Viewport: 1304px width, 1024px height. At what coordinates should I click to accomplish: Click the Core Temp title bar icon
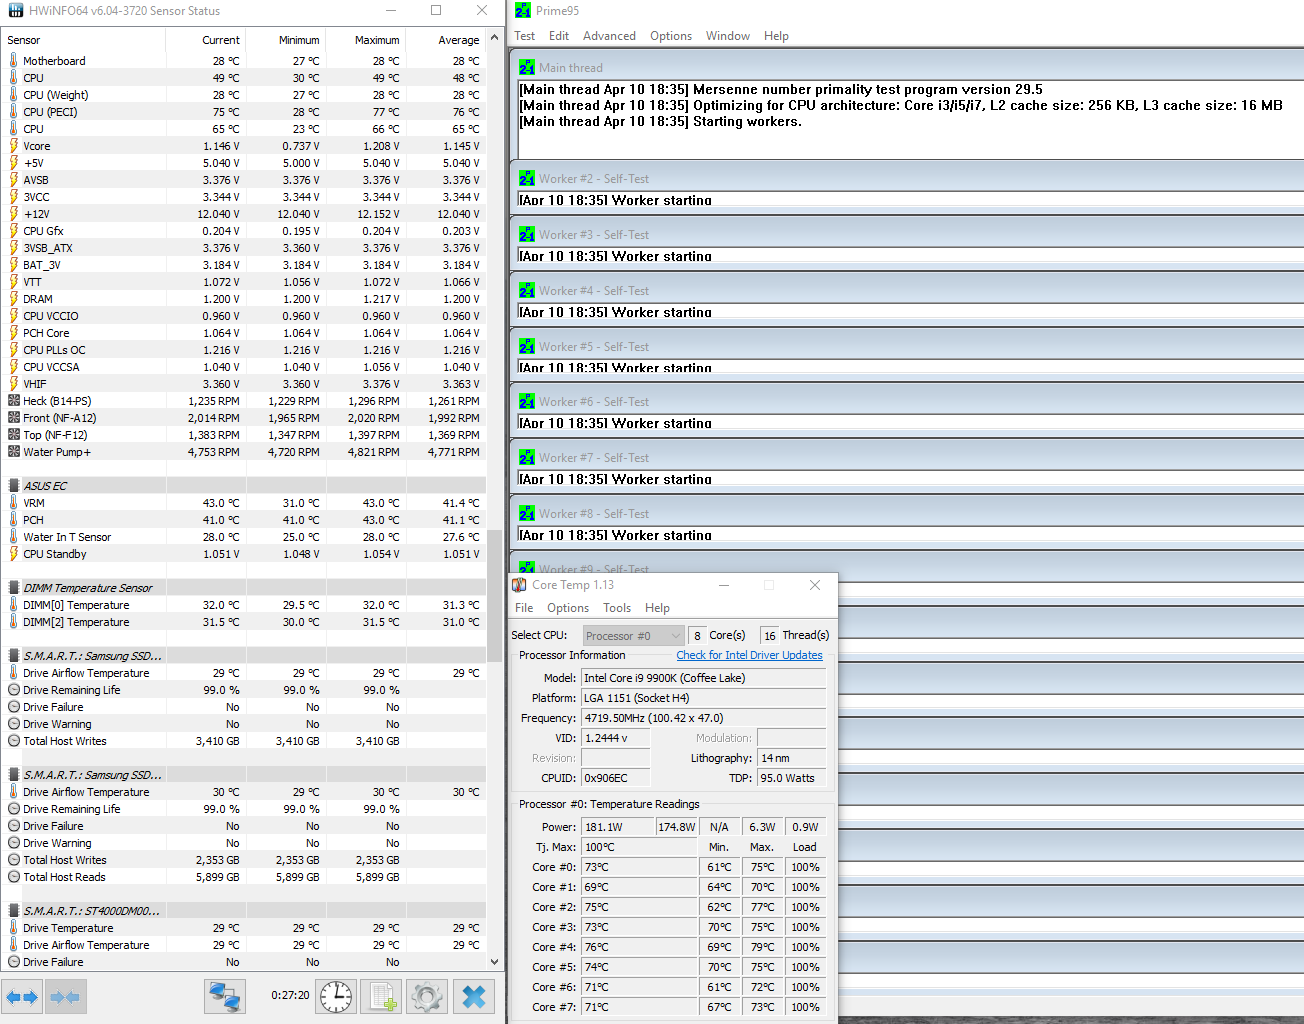[x=519, y=585]
